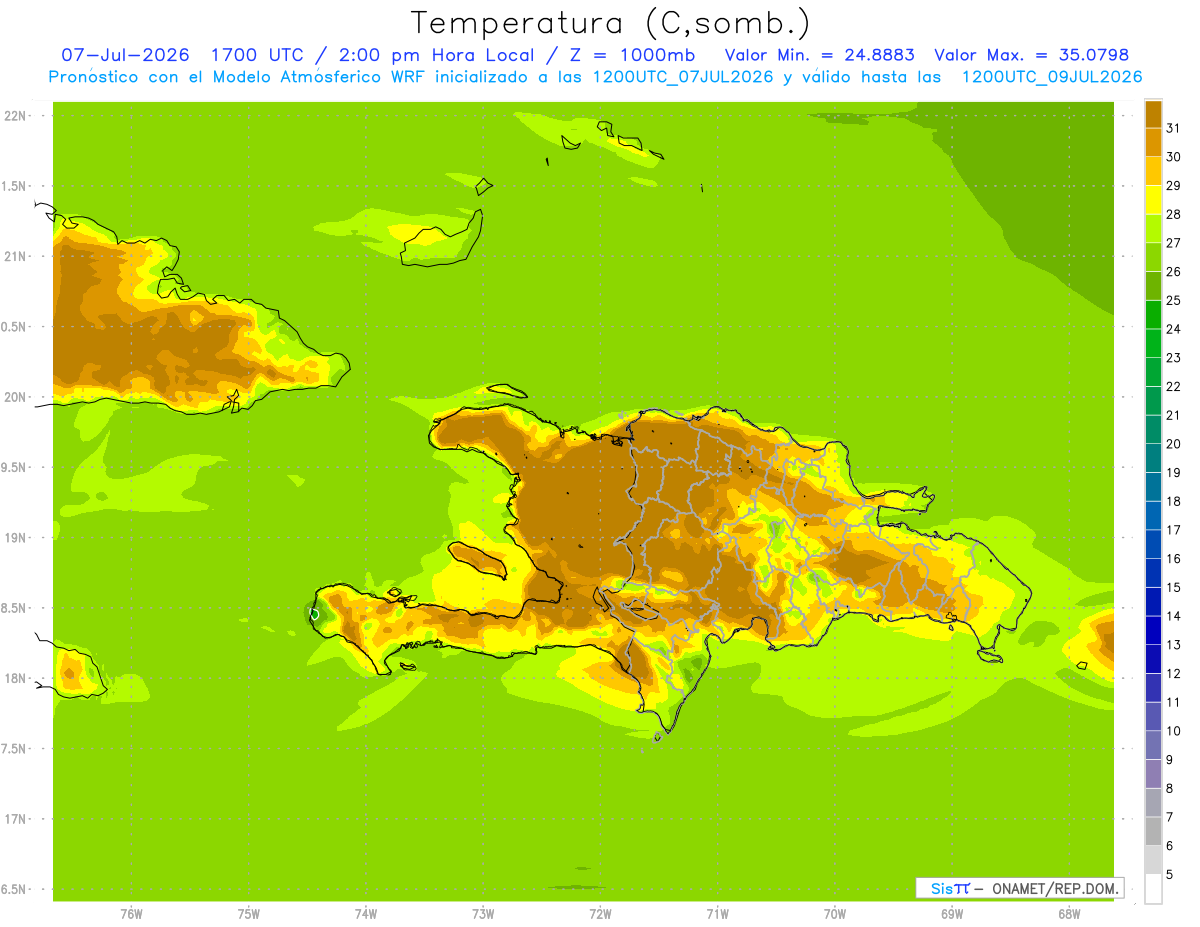The width and height of the screenshot is (1200, 927).
Task: Click the colorbar label '31'
Action: (1174, 128)
